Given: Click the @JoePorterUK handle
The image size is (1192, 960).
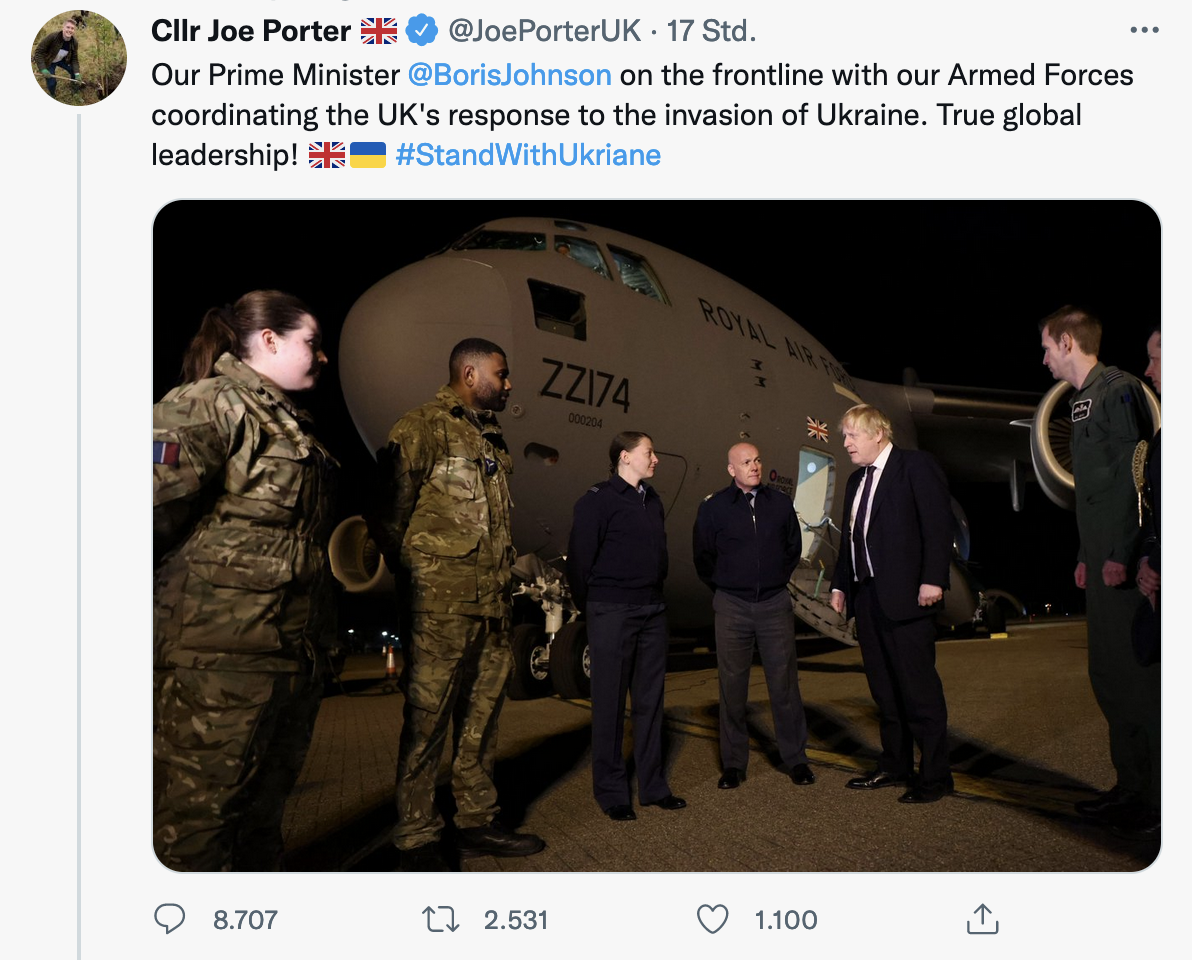Looking at the screenshot, I should [545, 31].
